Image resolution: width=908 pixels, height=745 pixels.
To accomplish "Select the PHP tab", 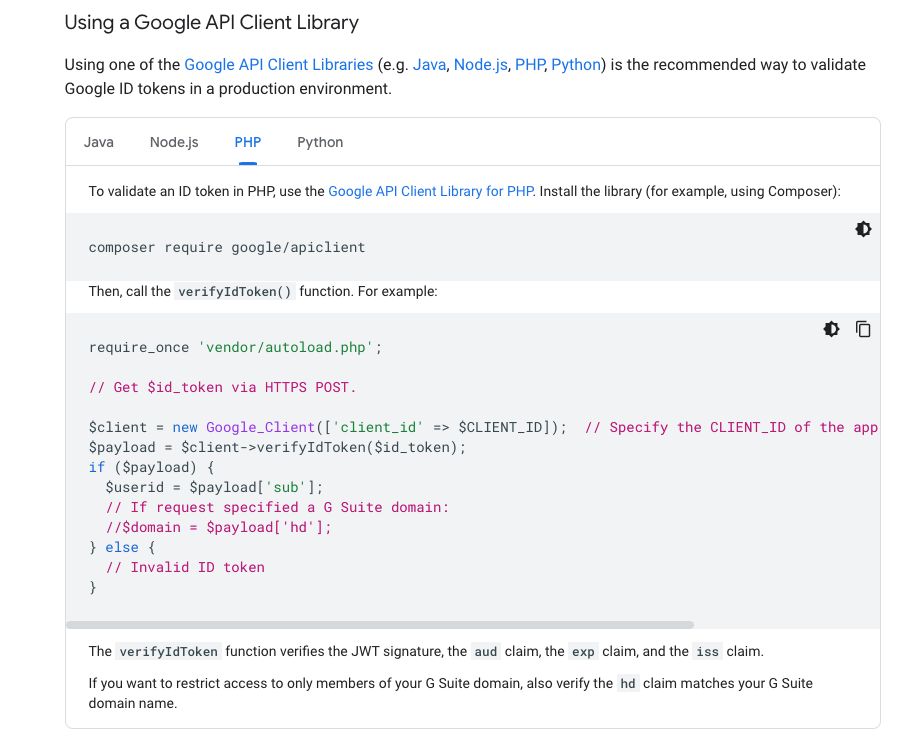I will click(247, 142).
